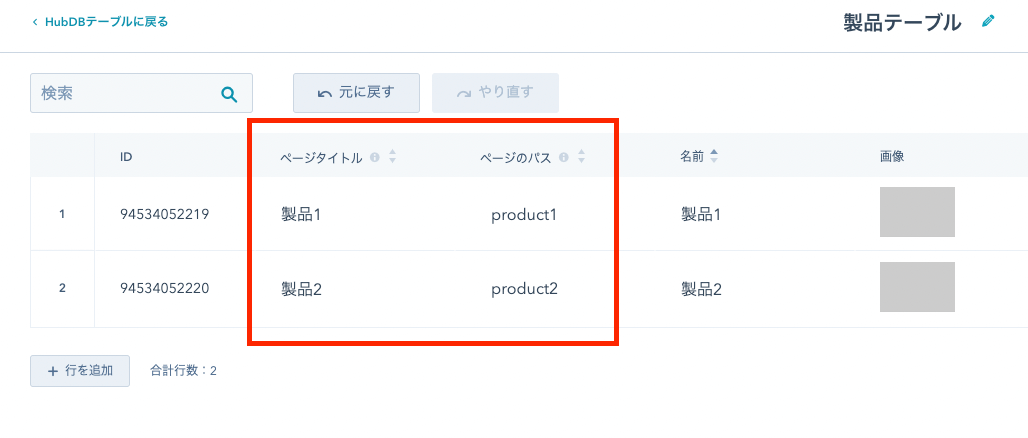Click the row number 1 cell

click(62, 214)
